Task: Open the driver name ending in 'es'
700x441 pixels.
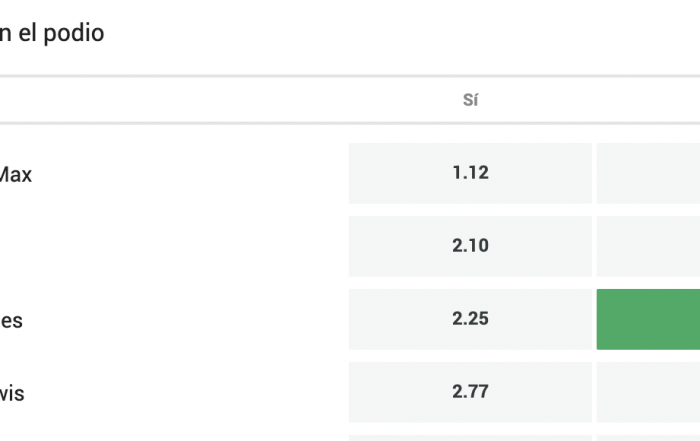Action: (11, 321)
